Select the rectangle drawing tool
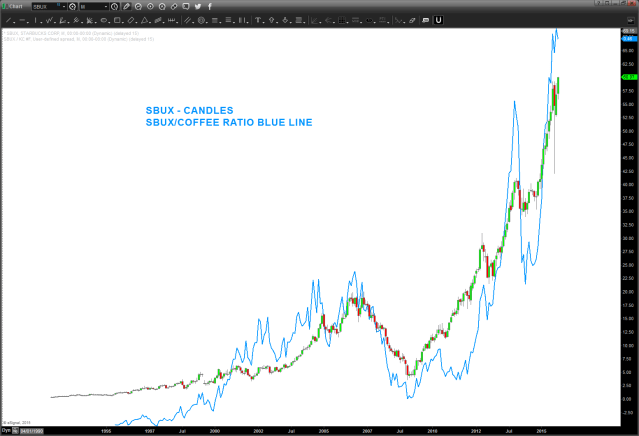 120,19
